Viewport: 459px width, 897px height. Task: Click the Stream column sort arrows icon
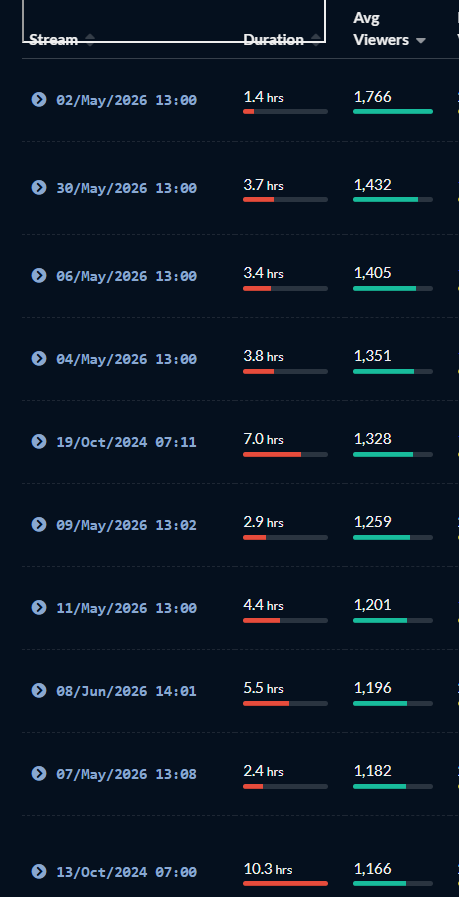tap(90, 40)
